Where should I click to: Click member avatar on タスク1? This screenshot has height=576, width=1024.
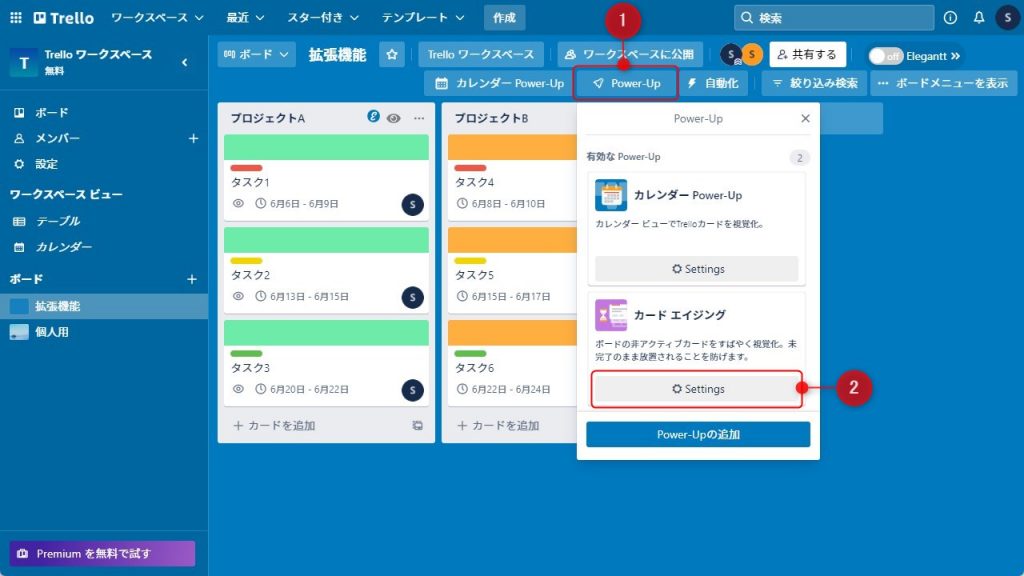coord(412,204)
